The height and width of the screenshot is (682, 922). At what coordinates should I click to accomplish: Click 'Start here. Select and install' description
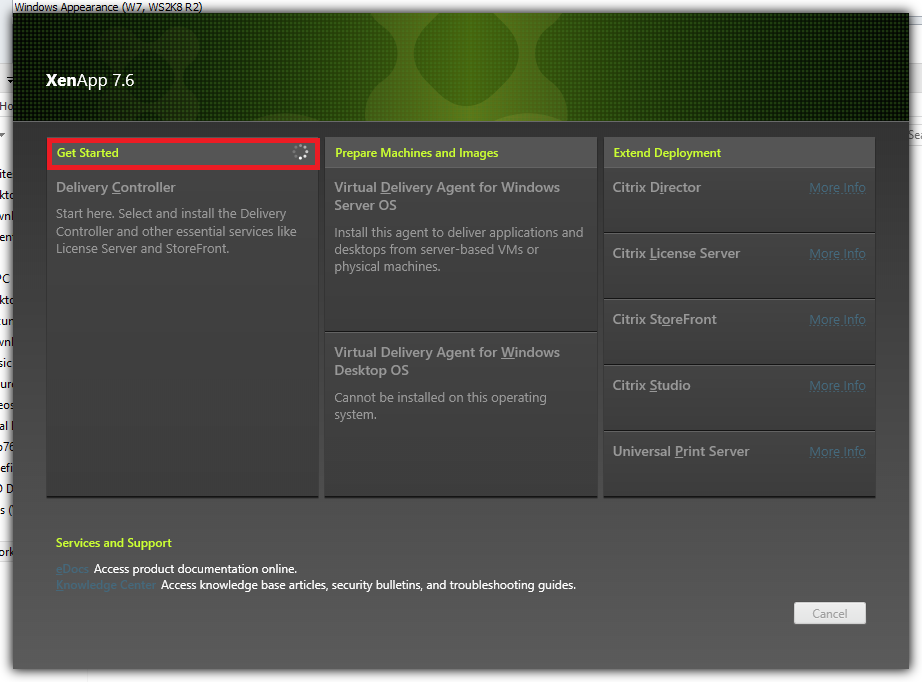176,231
